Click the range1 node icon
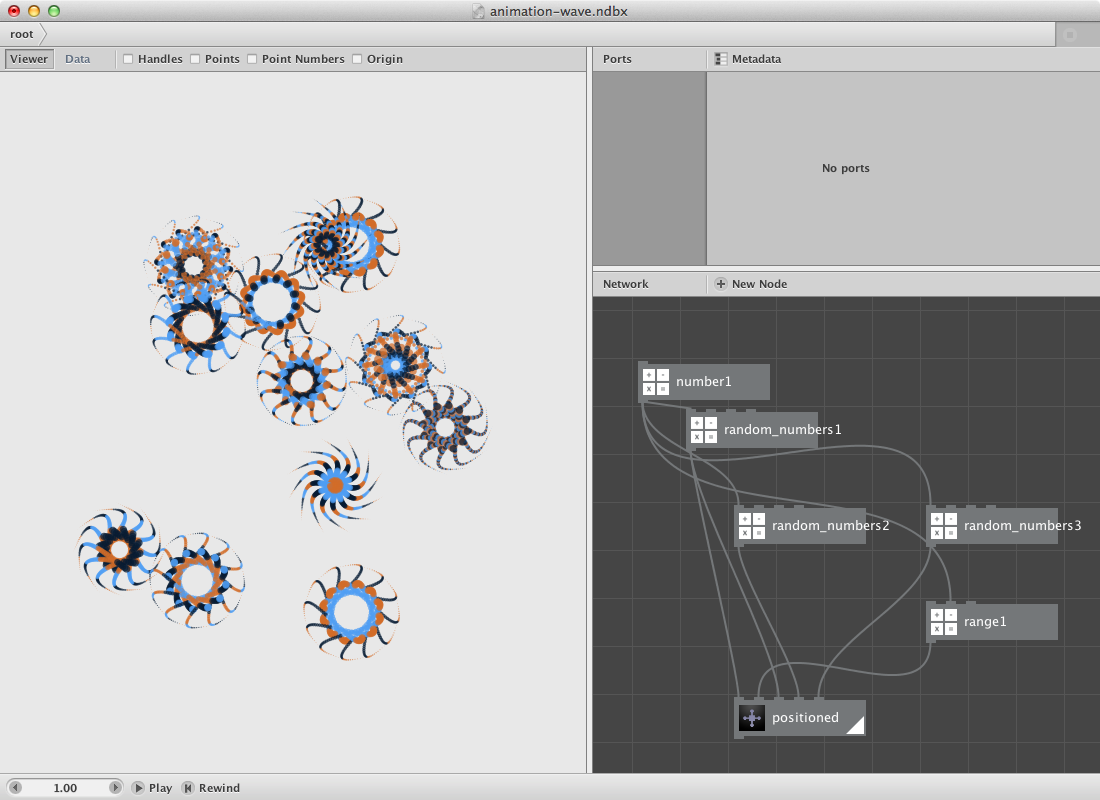 pos(944,622)
